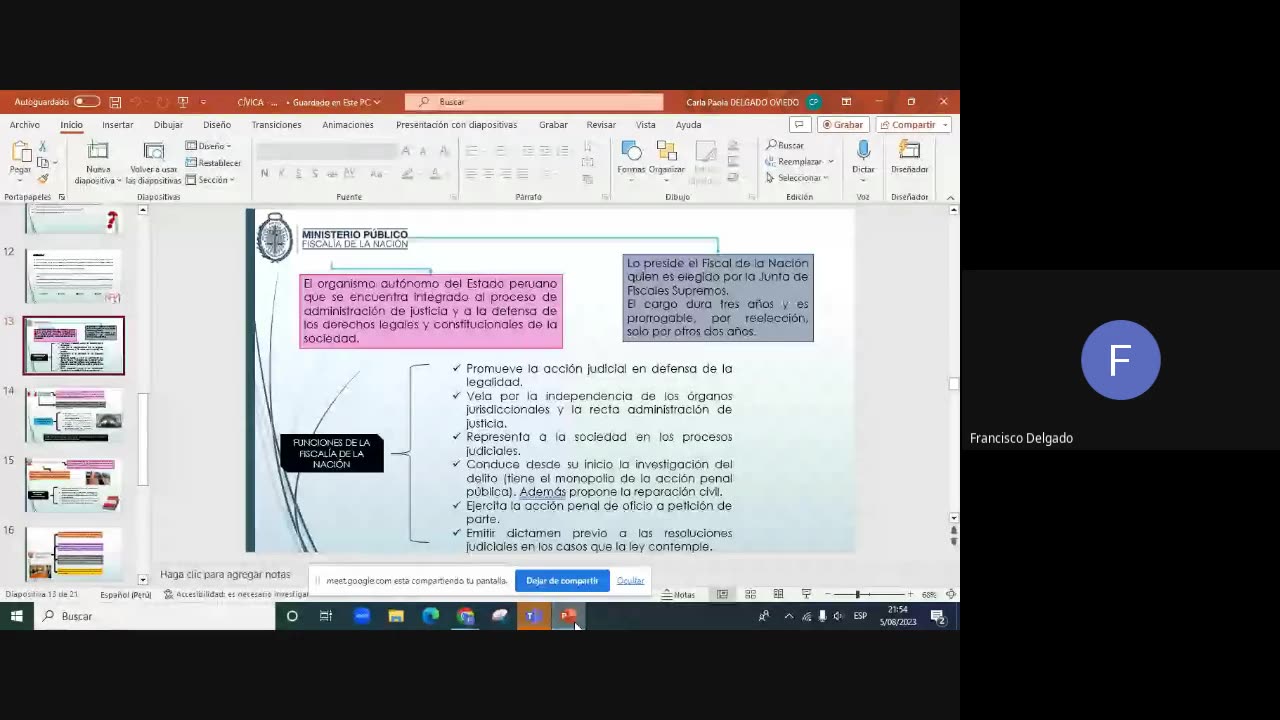Click the Format Painter brush icon
Viewport: 1280px width, 720px height.
pyautogui.click(x=43, y=178)
